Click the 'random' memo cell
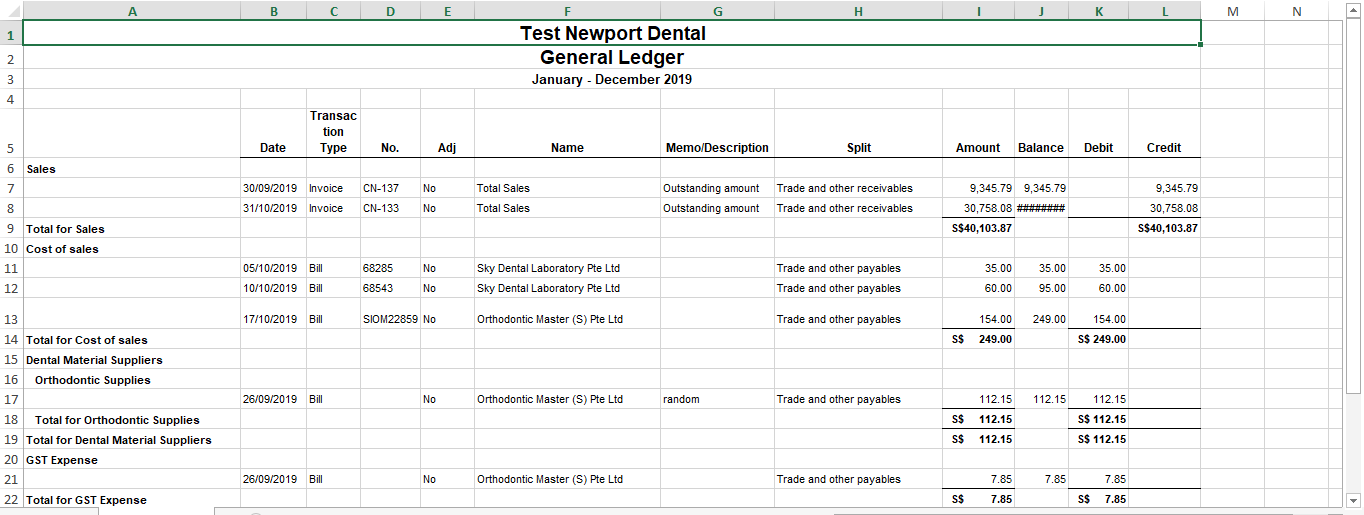 click(x=717, y=399)
